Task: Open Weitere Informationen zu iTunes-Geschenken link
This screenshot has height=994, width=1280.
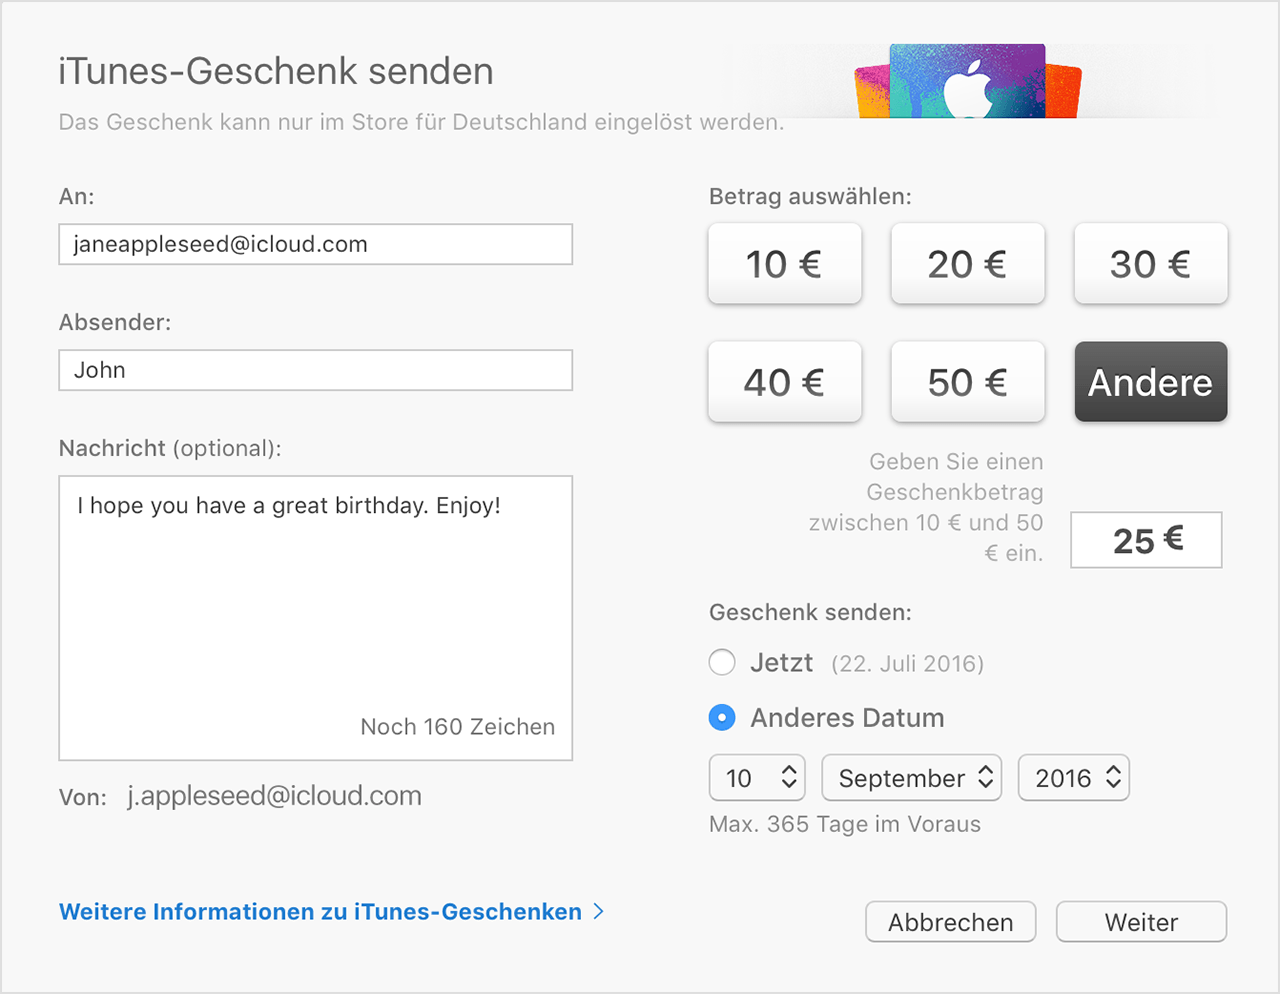Action: click(x=320, y=912)
